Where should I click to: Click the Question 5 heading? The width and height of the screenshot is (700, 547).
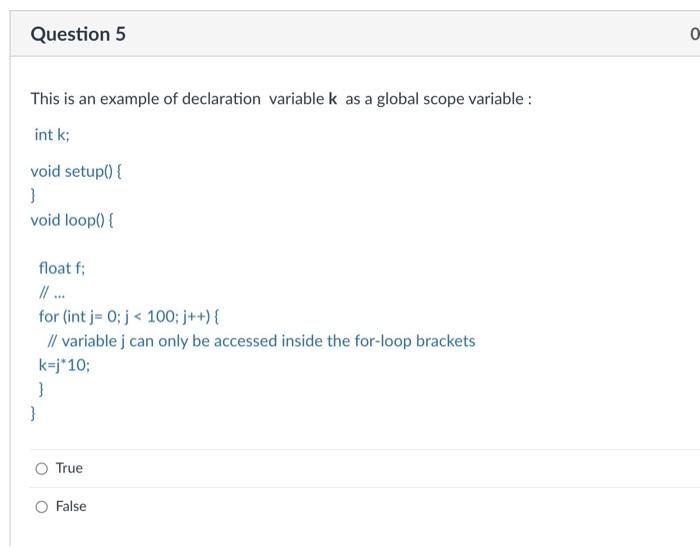(x=78, y=34)
